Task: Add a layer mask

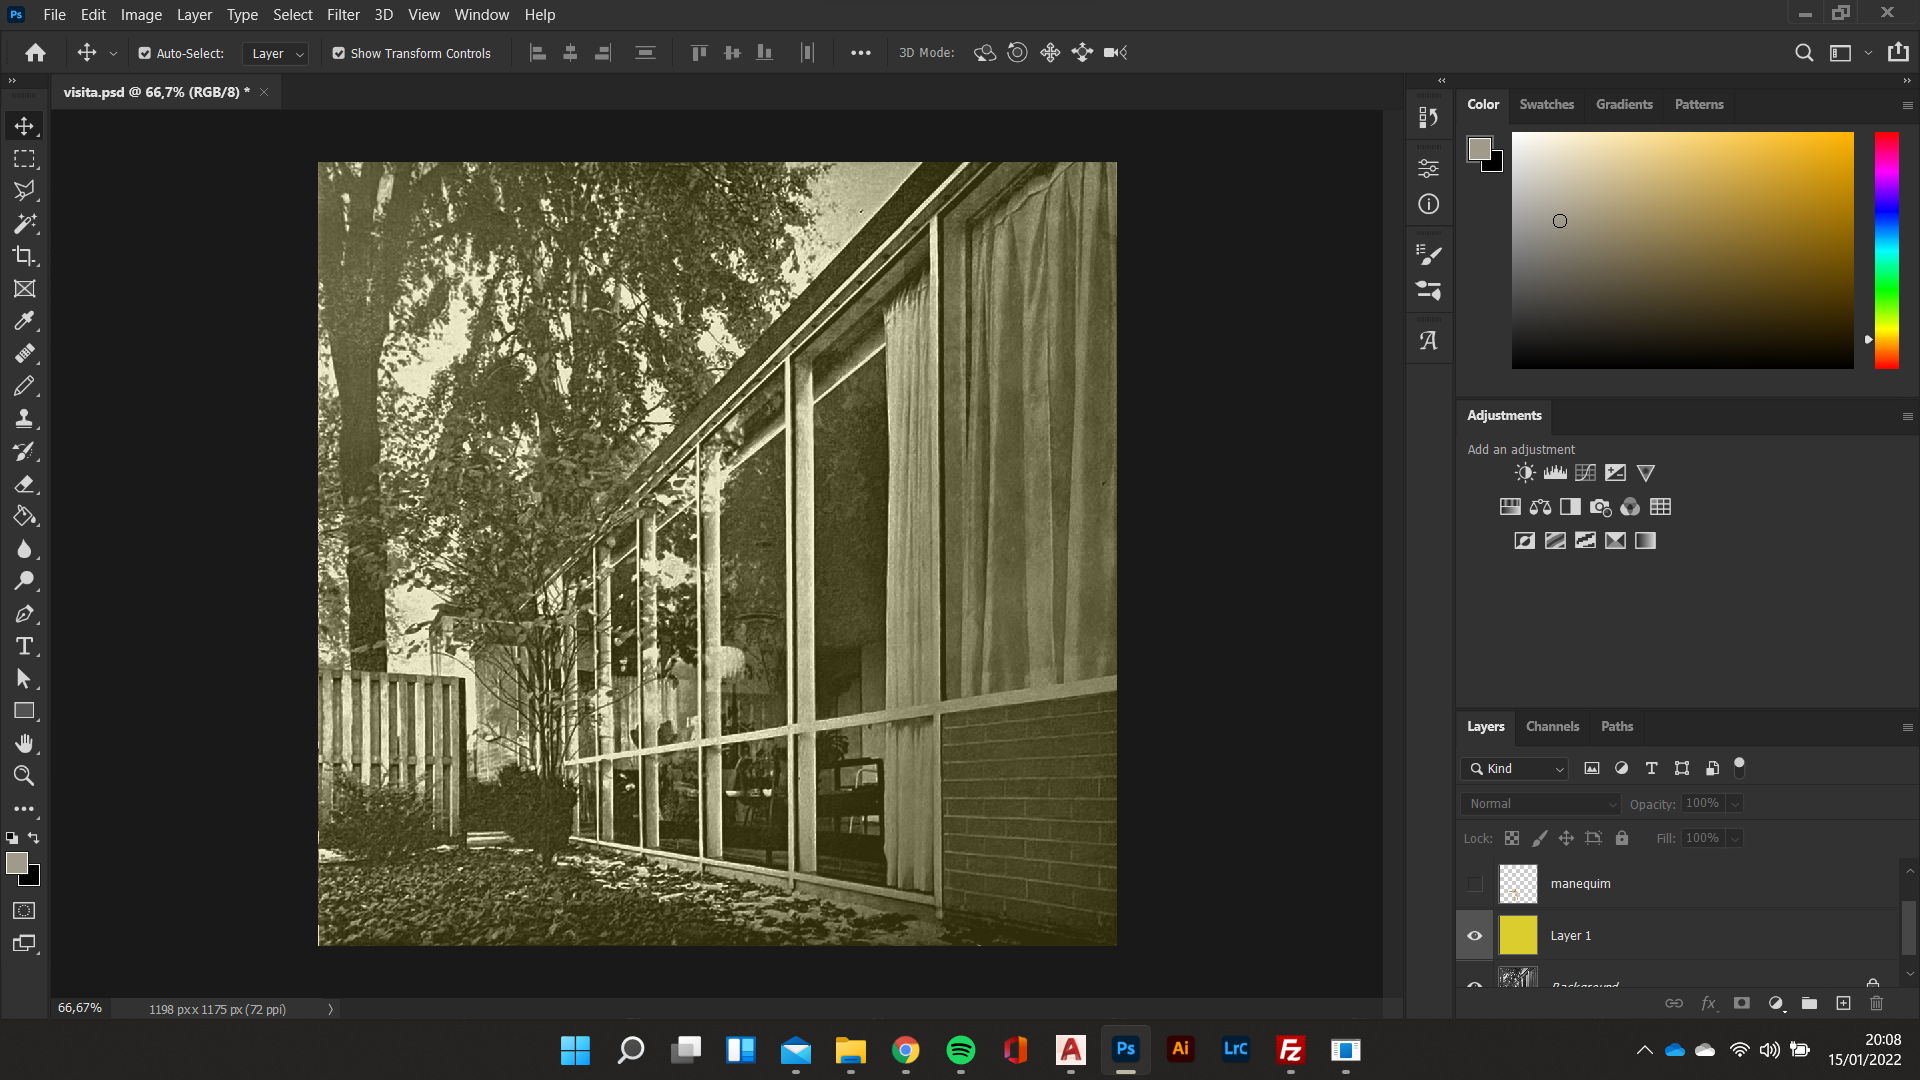Action: click(1741, 1003)
